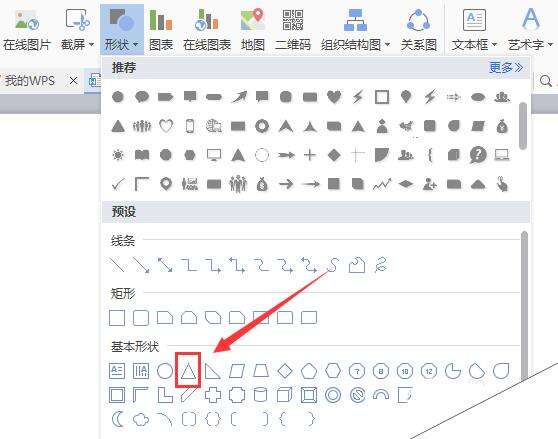Select the heart shape in recommended
Image resolution: width=558 pixels, height=439 pixels.
(334, 97)
